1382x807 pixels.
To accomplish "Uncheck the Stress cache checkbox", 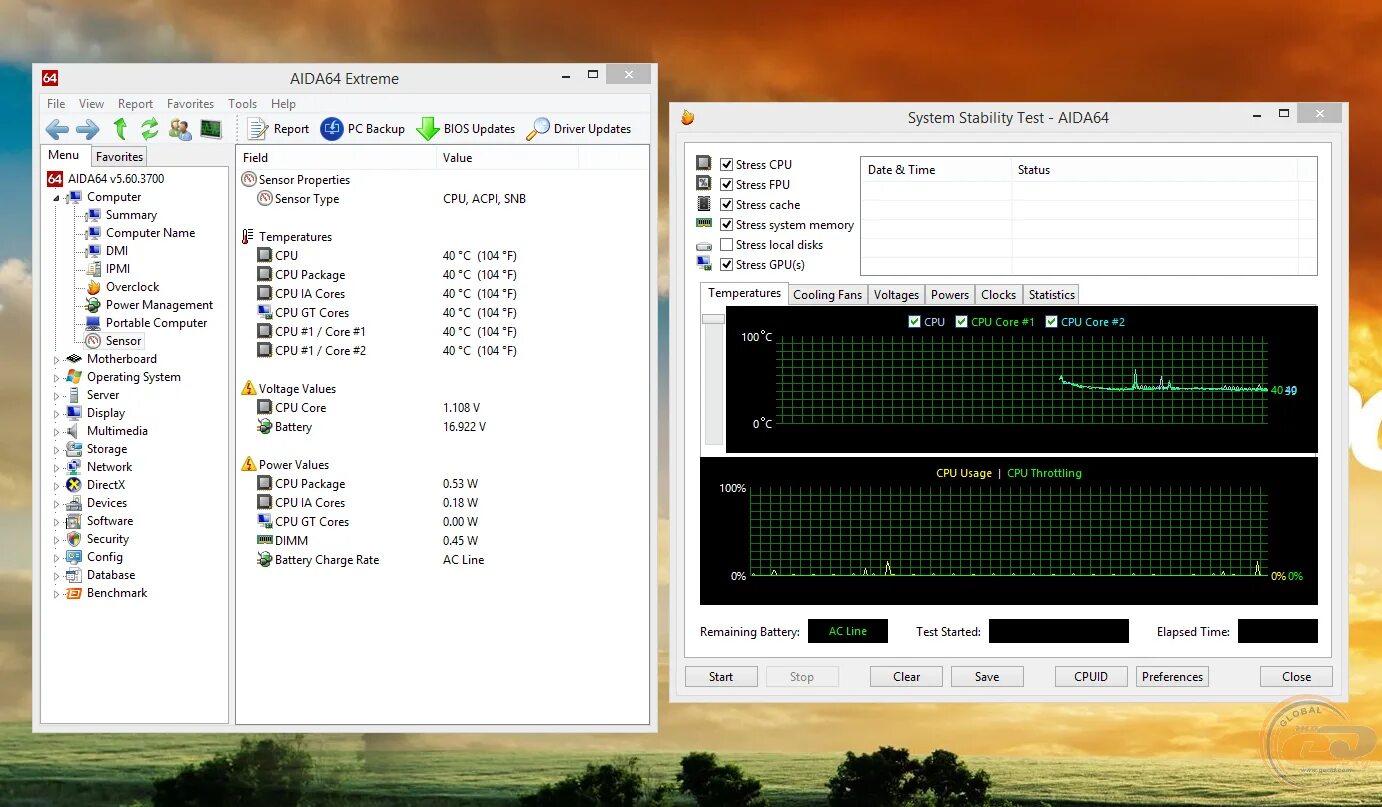I will pos(727,205).
